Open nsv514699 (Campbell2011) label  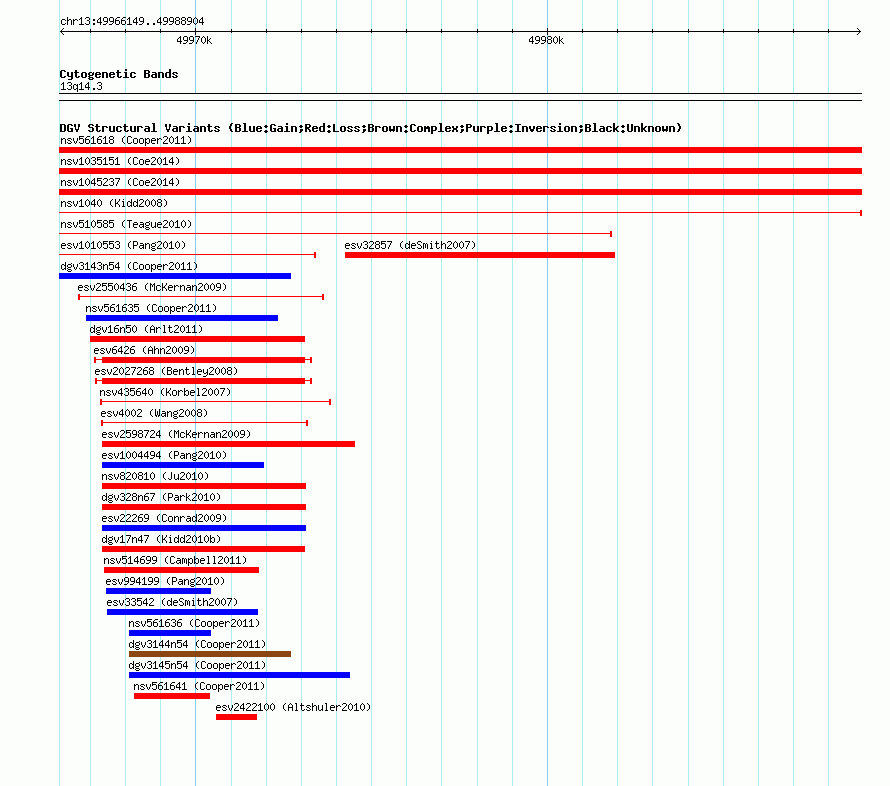pos(175,560)
